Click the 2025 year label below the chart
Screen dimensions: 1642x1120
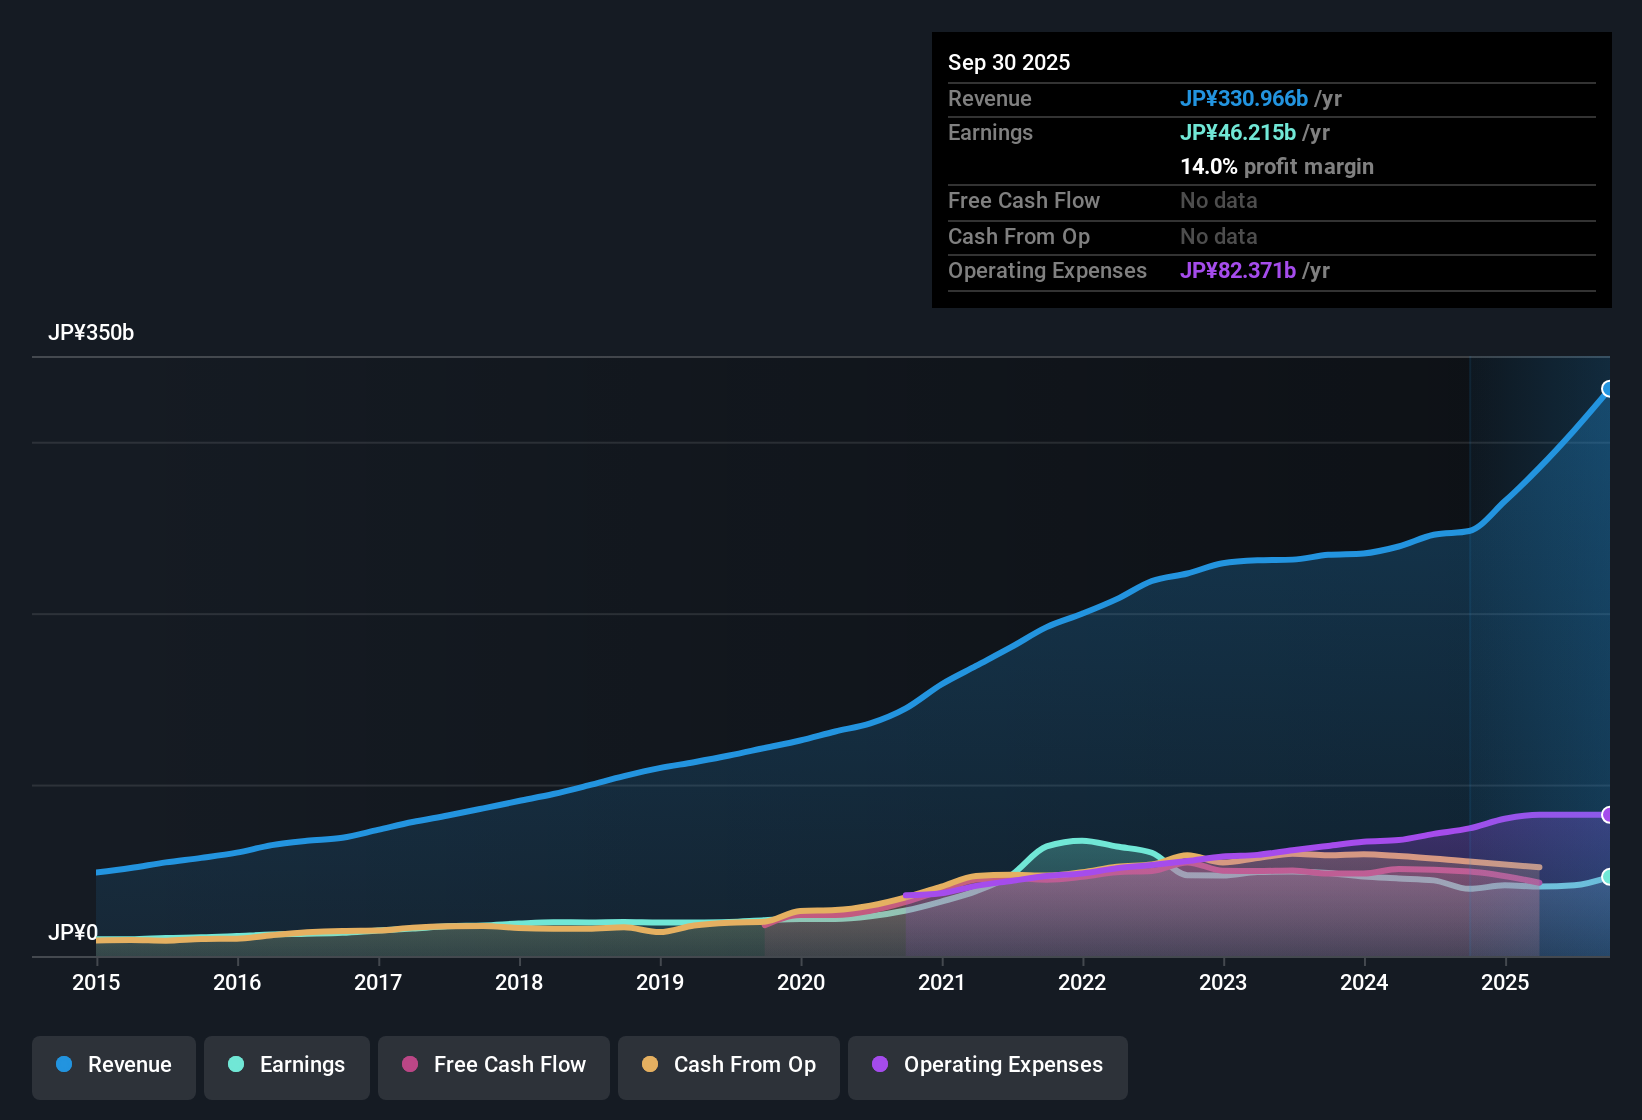pyautogui.click(x=1506, y=983)
